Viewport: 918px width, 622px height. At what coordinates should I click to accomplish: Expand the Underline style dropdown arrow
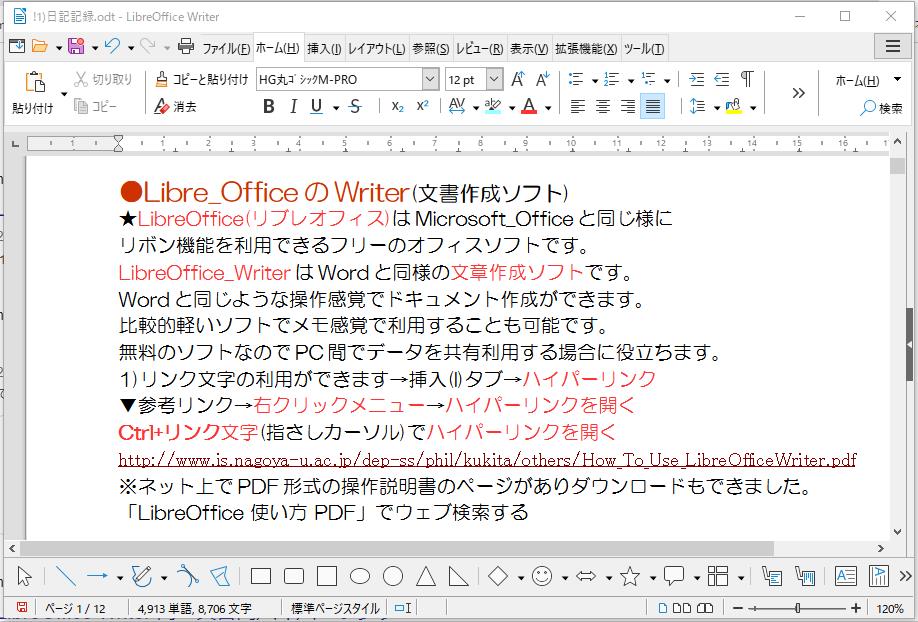[x=336, y=108]
